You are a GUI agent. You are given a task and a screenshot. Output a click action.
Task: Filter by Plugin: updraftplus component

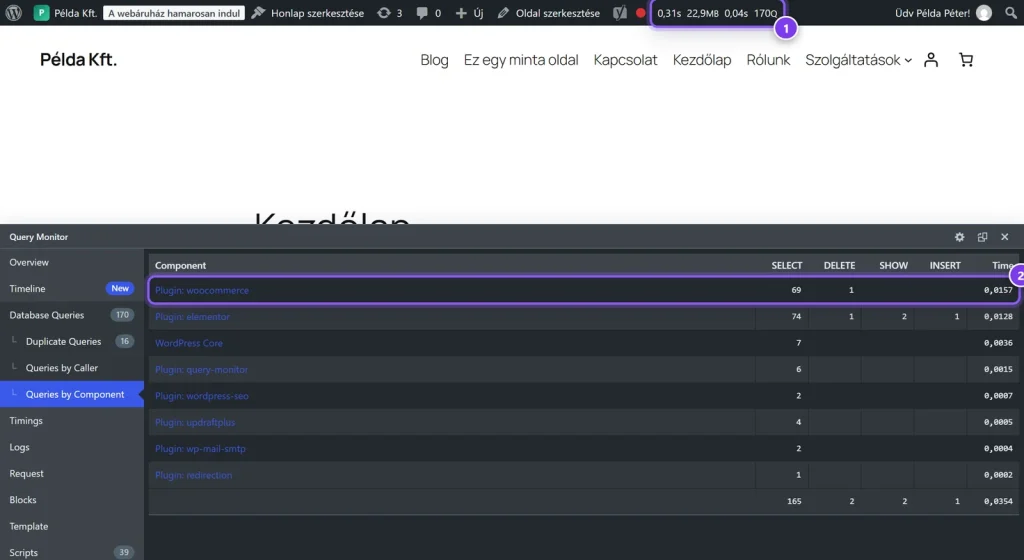tap(195, 422)
